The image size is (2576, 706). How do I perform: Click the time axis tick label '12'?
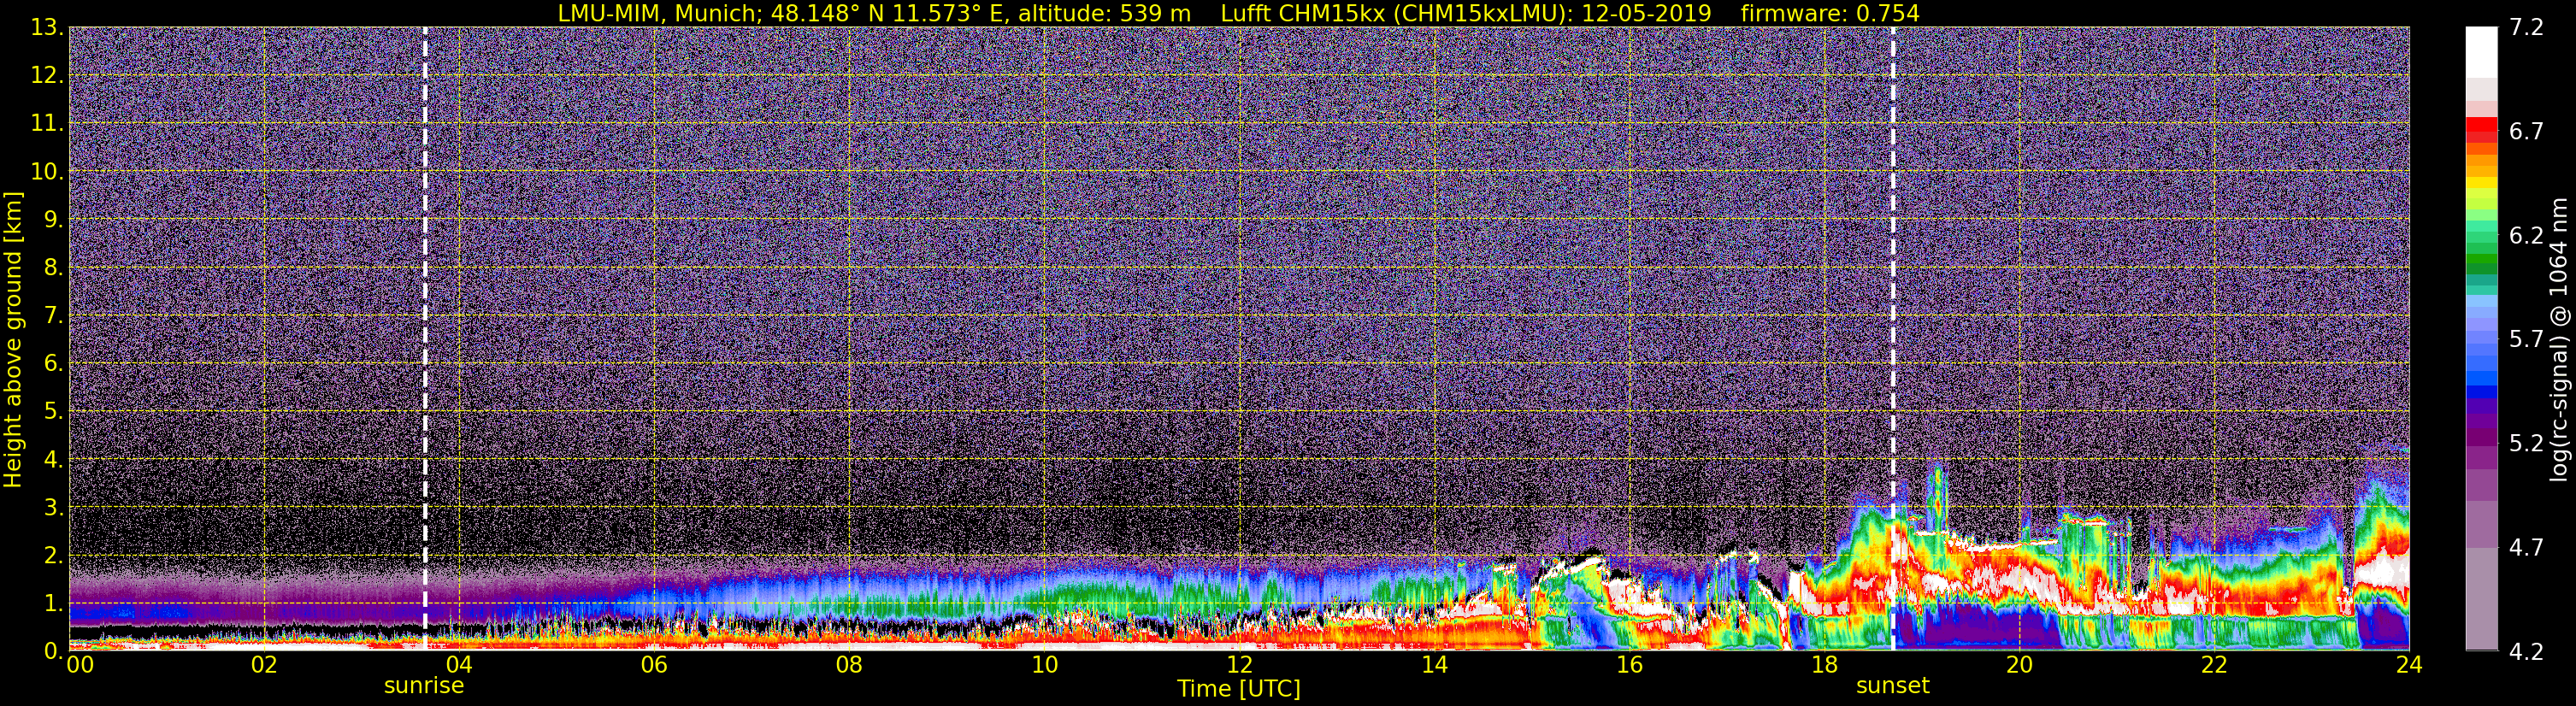pyautogui.click(x=1239, y=665)
